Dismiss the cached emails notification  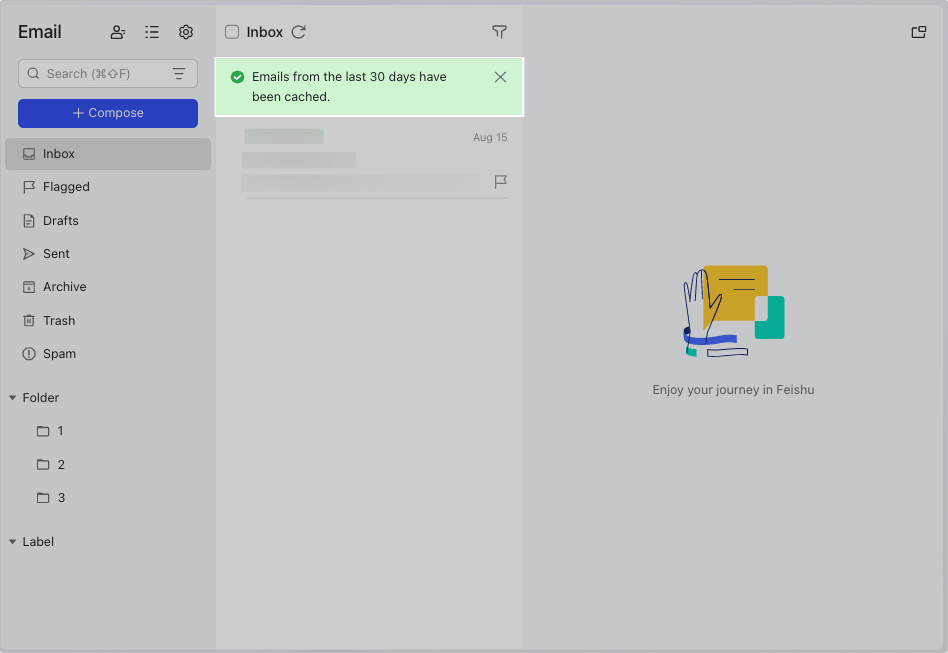[500, 77]
